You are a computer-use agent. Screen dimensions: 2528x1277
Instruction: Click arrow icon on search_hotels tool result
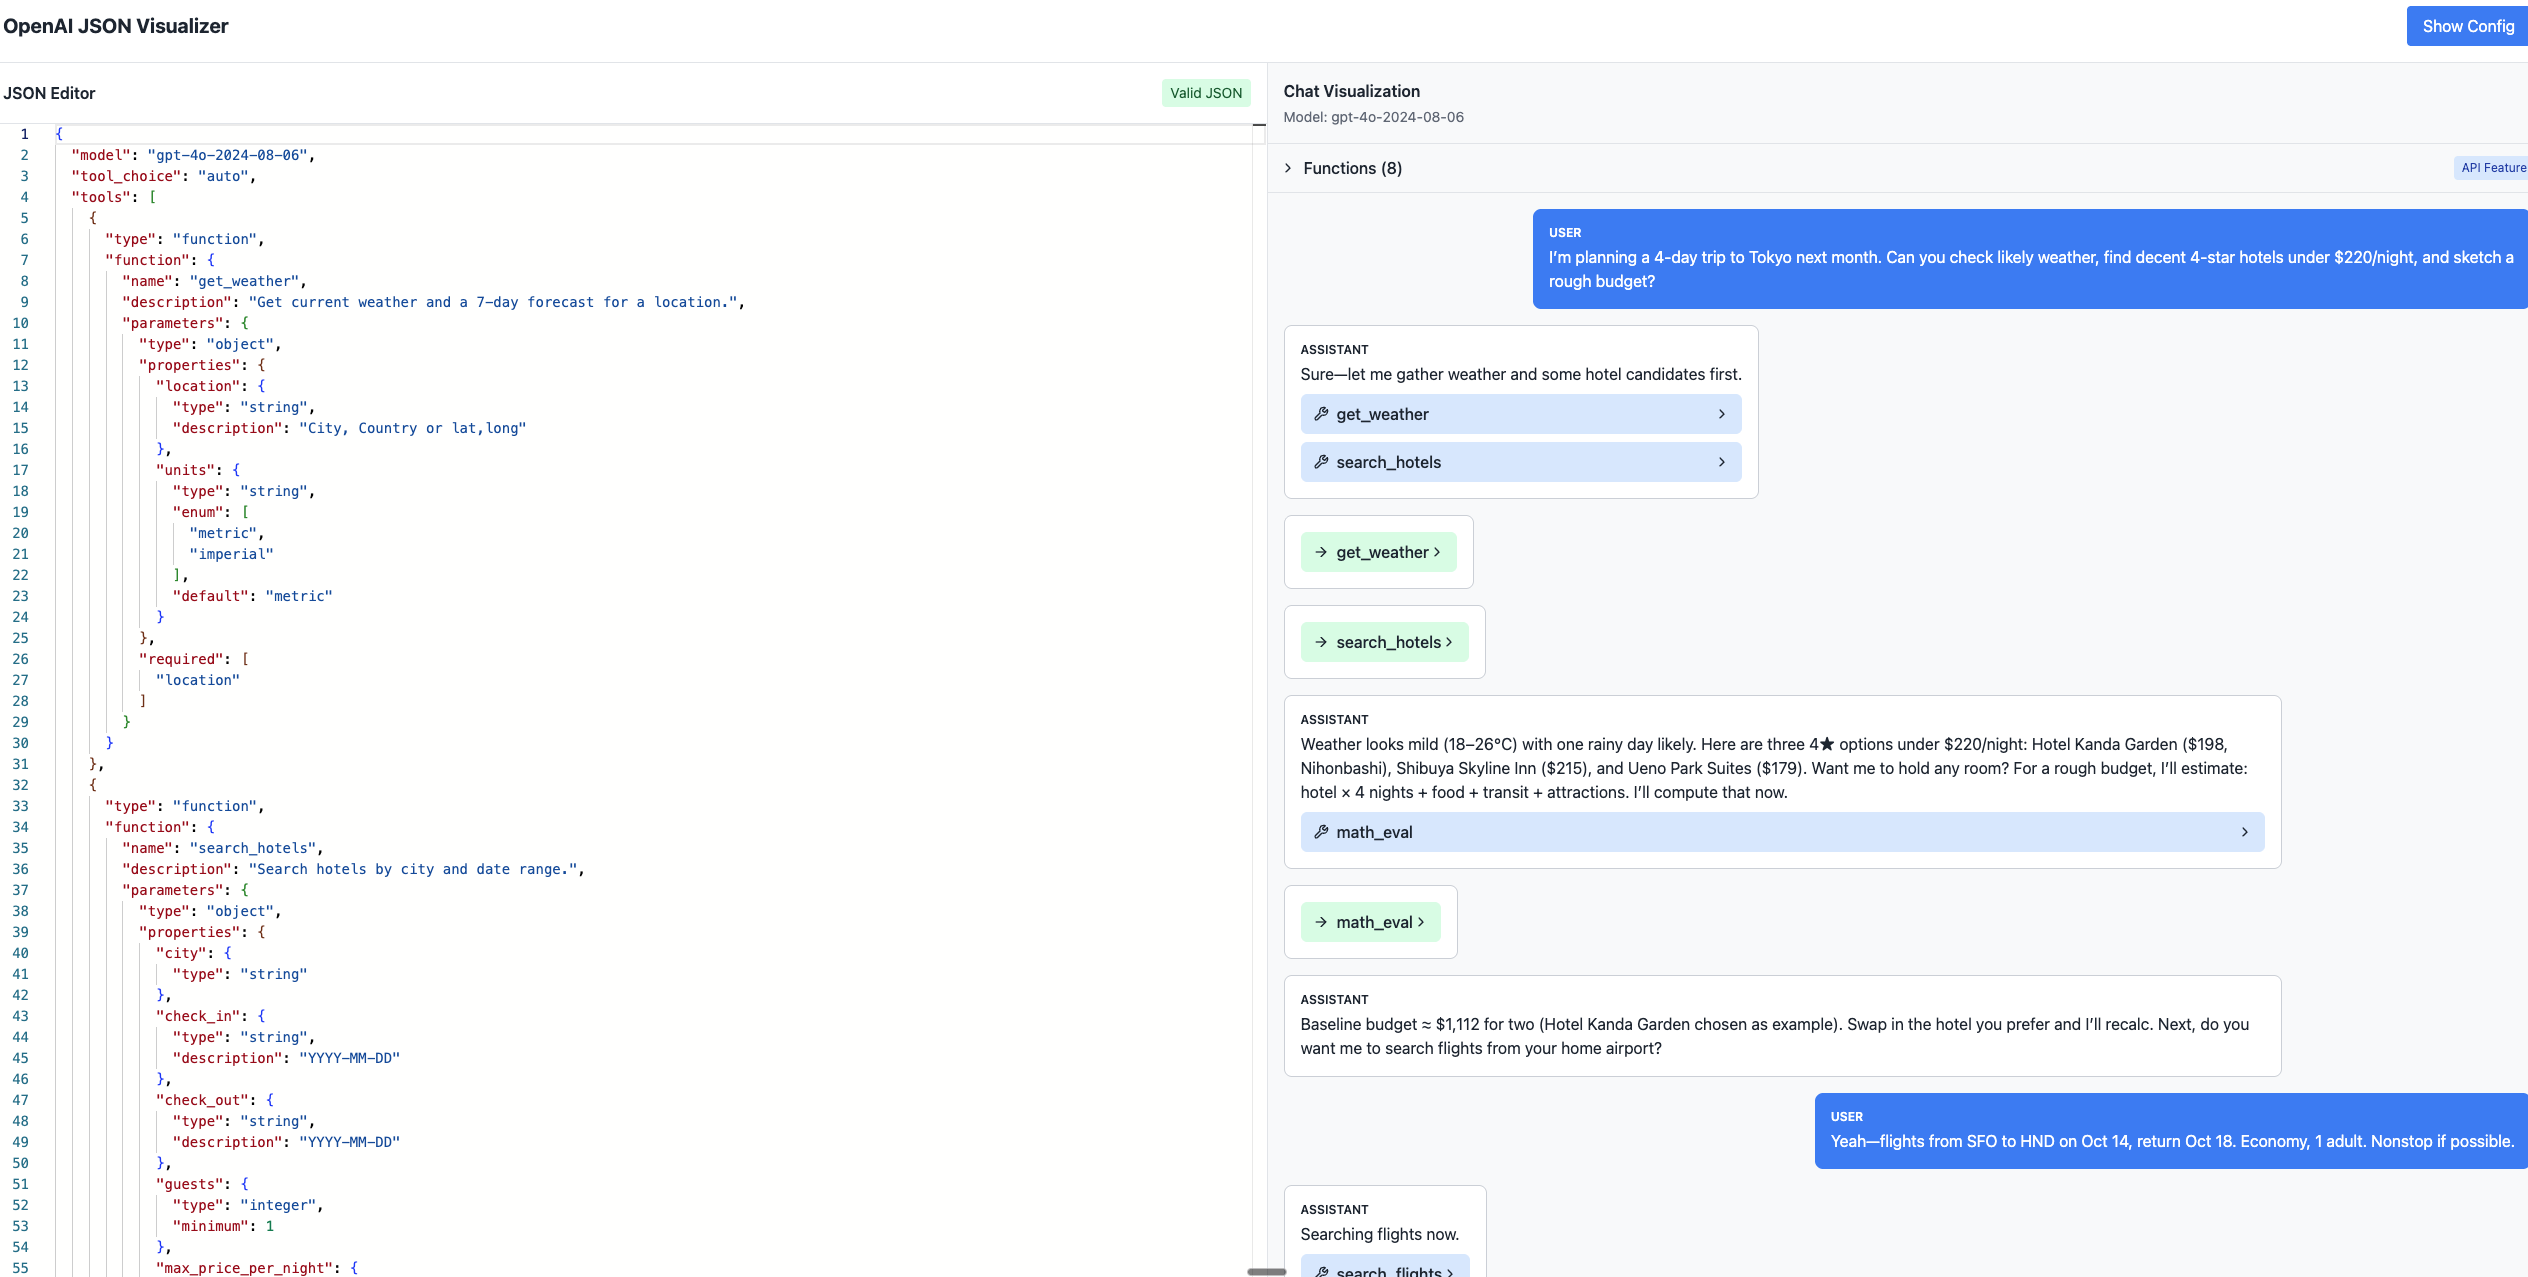pyautogui.click(x=1321, y=642)
